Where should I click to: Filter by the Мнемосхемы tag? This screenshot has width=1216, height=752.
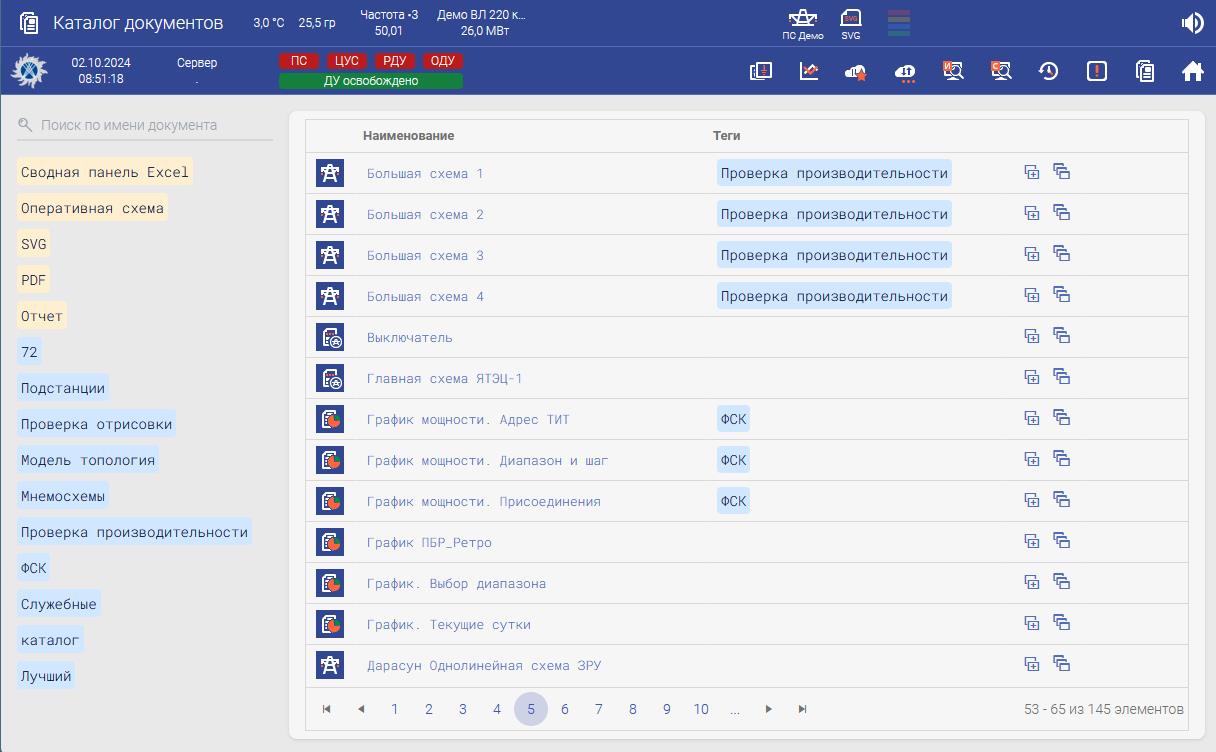[63, 496]
